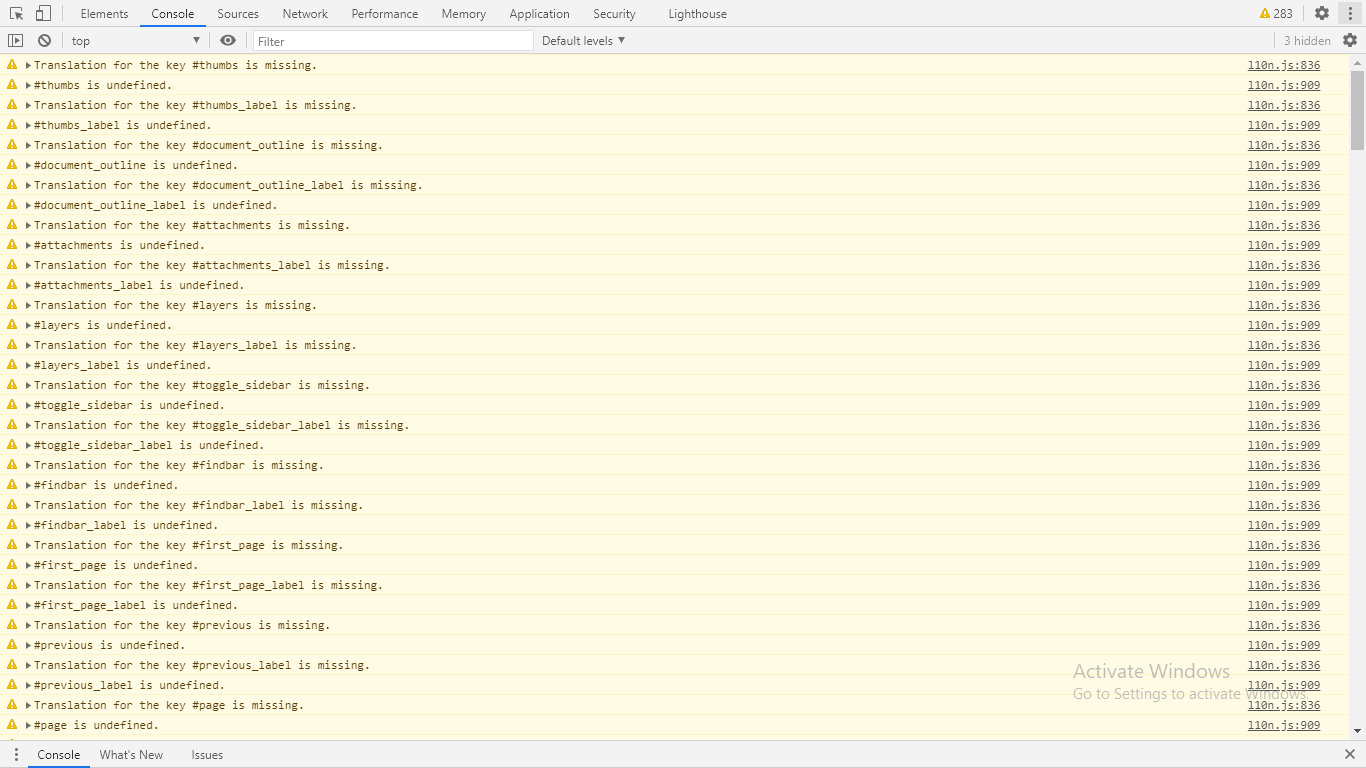Expand the '#first_page is missing' warning

point(29,545)
